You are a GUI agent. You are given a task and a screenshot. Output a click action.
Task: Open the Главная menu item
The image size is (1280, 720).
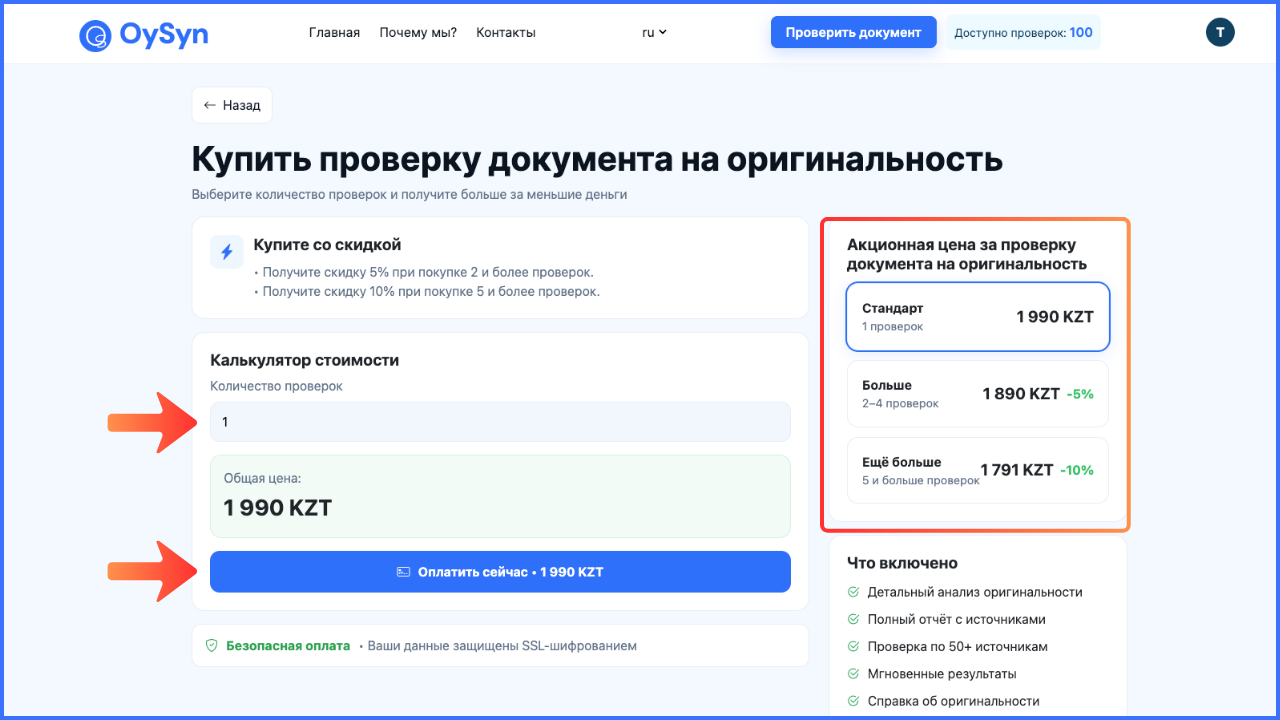tap(334, 31)
